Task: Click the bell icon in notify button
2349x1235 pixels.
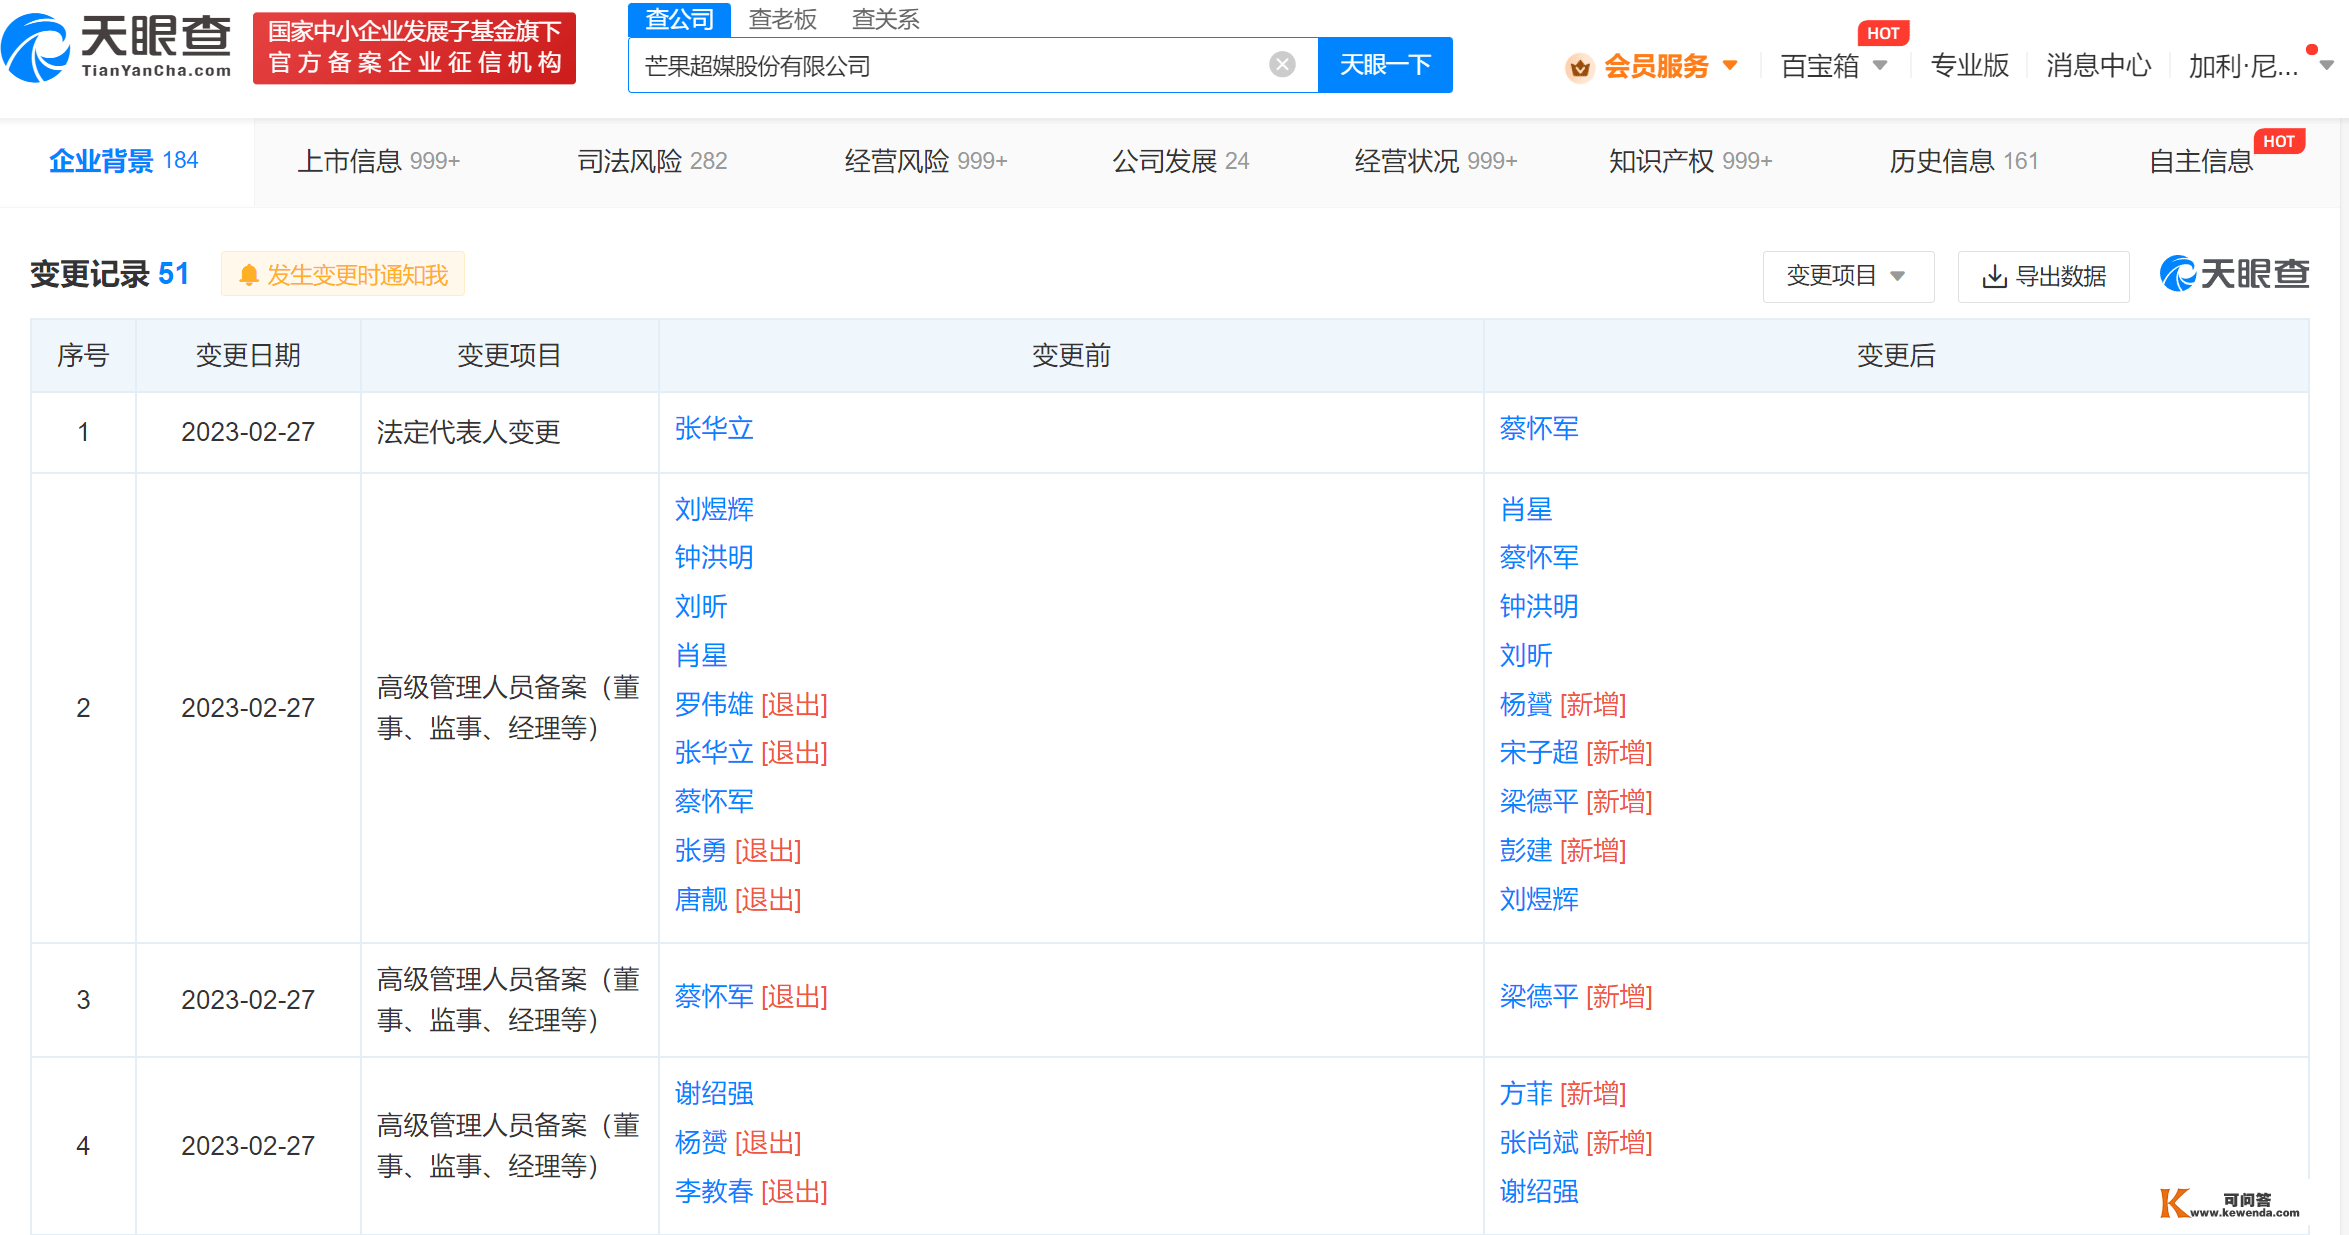Action: [249, 275]
